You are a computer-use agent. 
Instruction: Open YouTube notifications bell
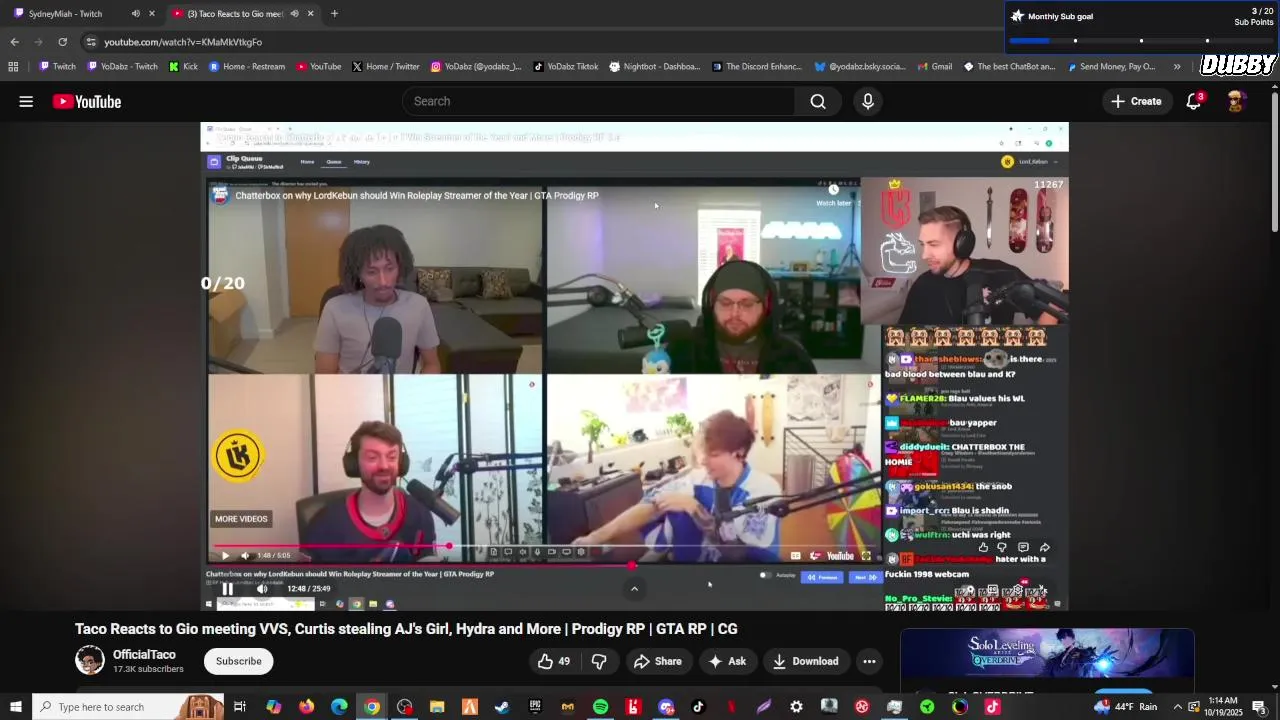coord(1194,101)
